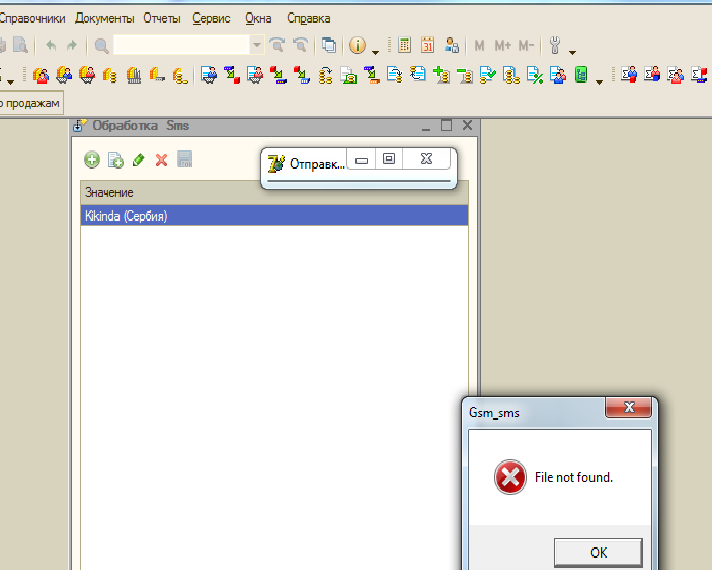Select the 'Kikinda (Сербия)' row
Image resolution: width=712 pixels, height=570 pixels.
[x=274, y=215]
